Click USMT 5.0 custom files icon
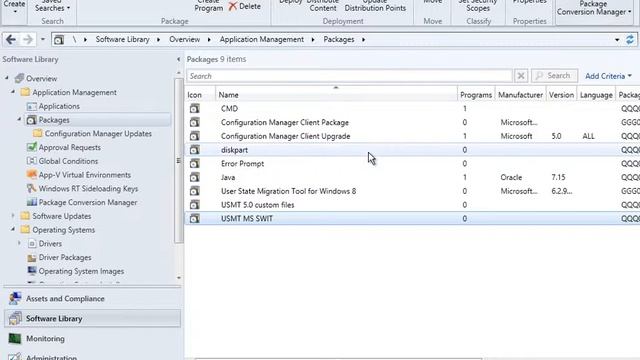Viewport: 640px width, 360px height. 195,204
